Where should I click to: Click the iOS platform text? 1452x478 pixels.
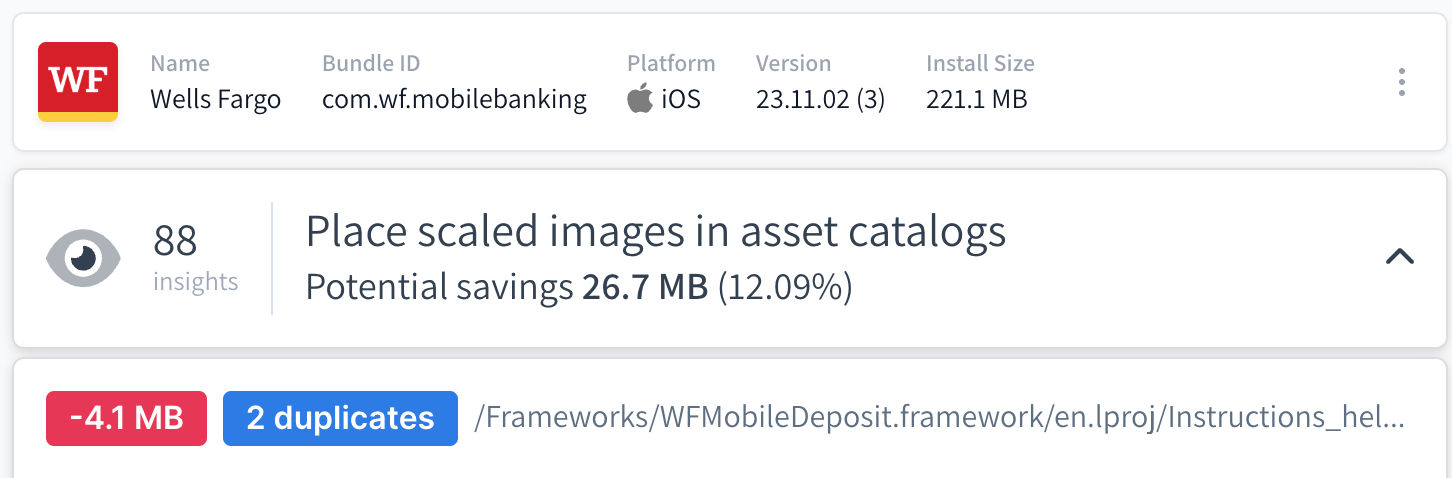[681, 99]
